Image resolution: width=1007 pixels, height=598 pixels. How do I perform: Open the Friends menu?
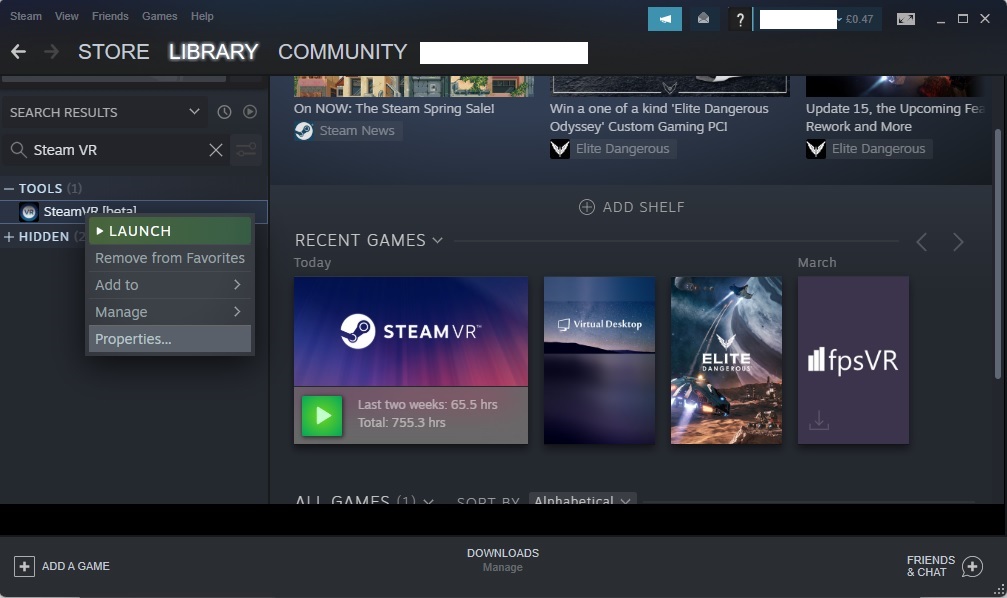[x=110, y=16]
